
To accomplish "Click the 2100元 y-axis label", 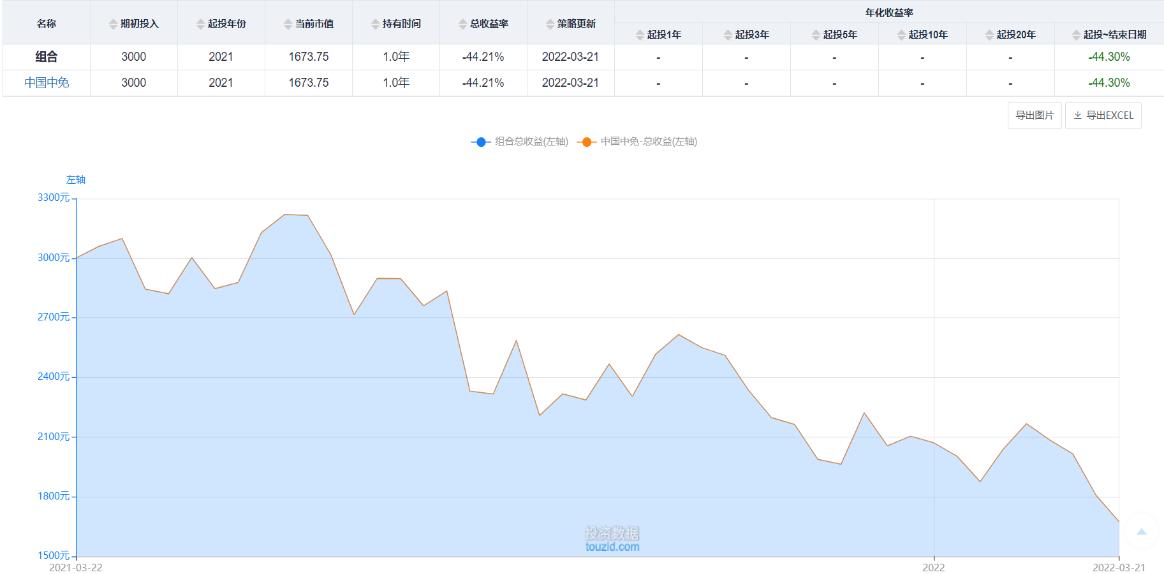I will coord(53,437).
